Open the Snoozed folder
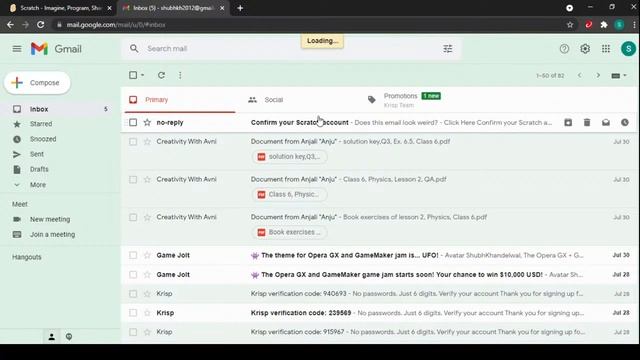The height and width of the screenshot is (360, 640). [43, 139]
